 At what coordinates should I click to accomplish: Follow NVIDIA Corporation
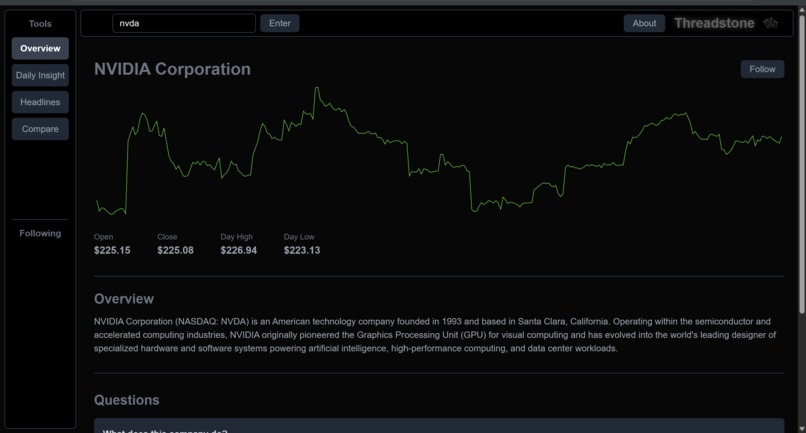(762, 69)
